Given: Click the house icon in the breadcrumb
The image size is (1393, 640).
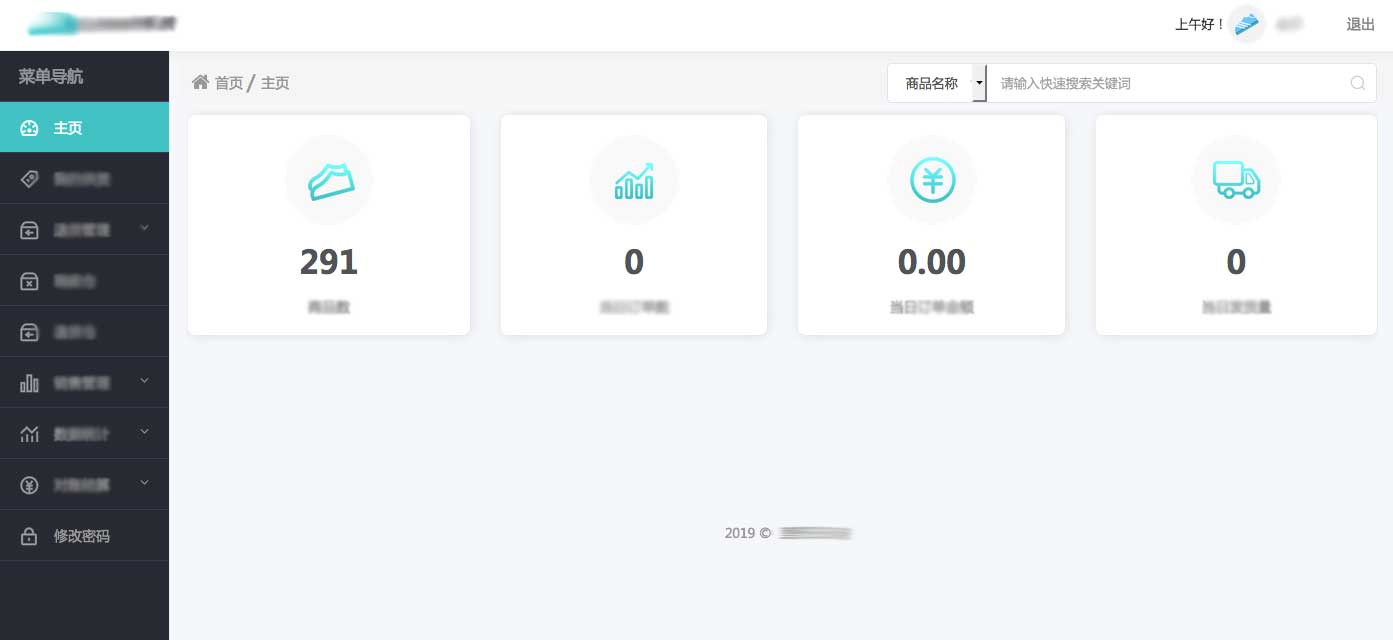Looking at the screenshot, I should tap(200, 82).
